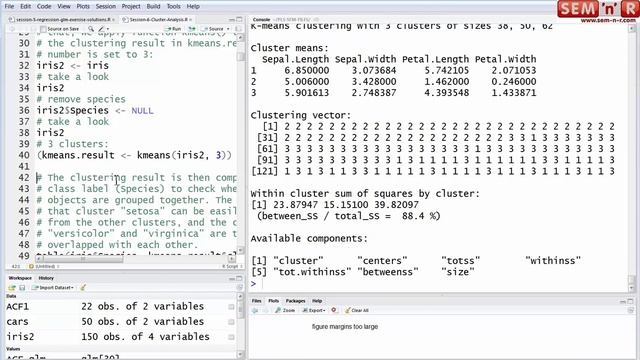Open the code tools wand dropdown arrow
Viewport: 640px width, 360px height.
pos(108,29)
